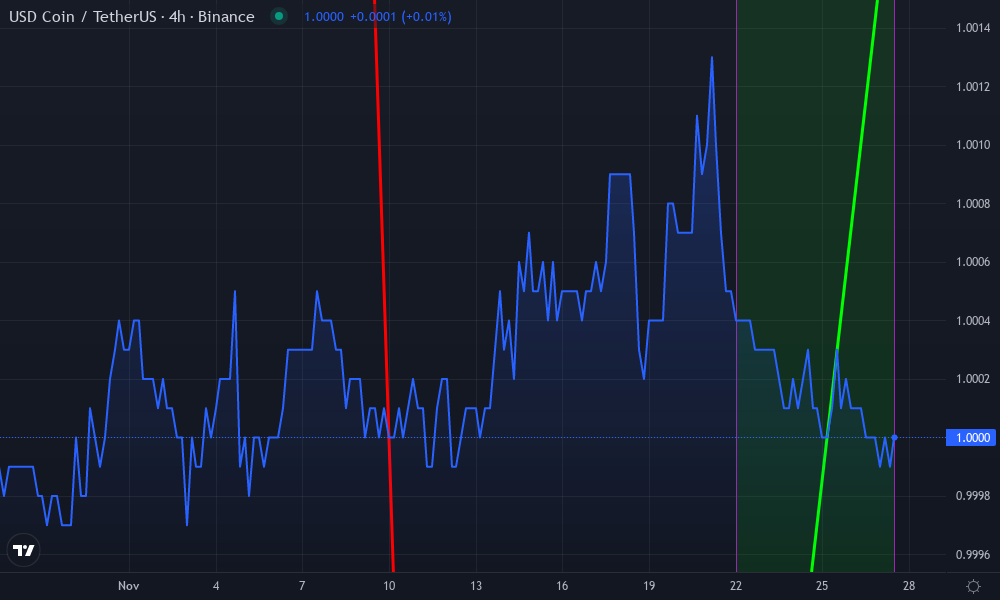Click the blue price line at its latest point
Image resolution: width=1000 pixels, height=600 pixels.
pyautogui.click(x=893, y=437)
